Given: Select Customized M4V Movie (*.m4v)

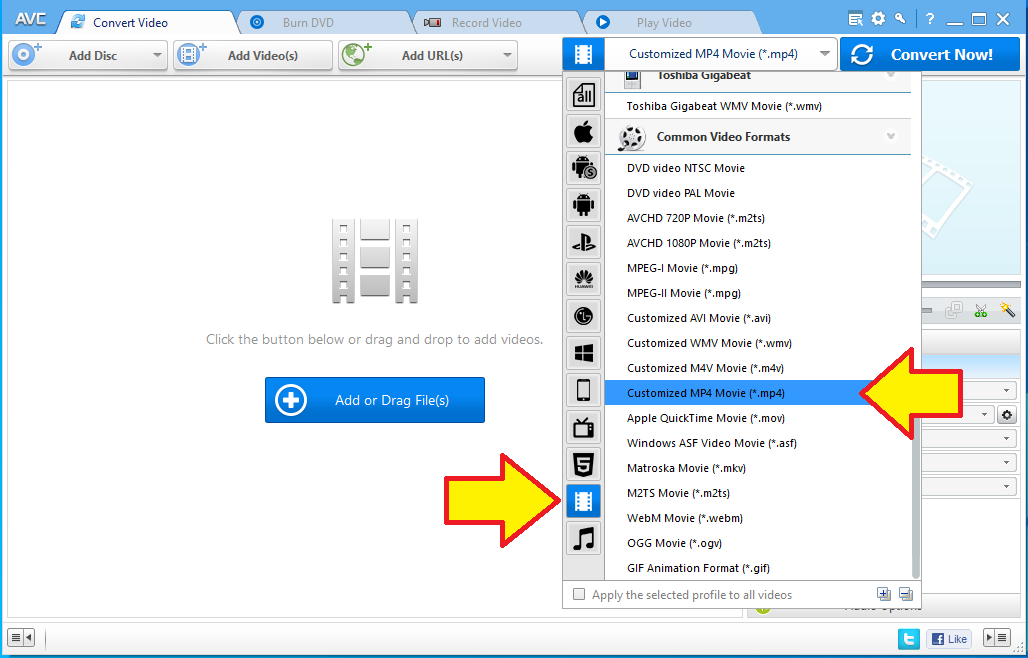Looking at the screenshot, I should (757, 368).
